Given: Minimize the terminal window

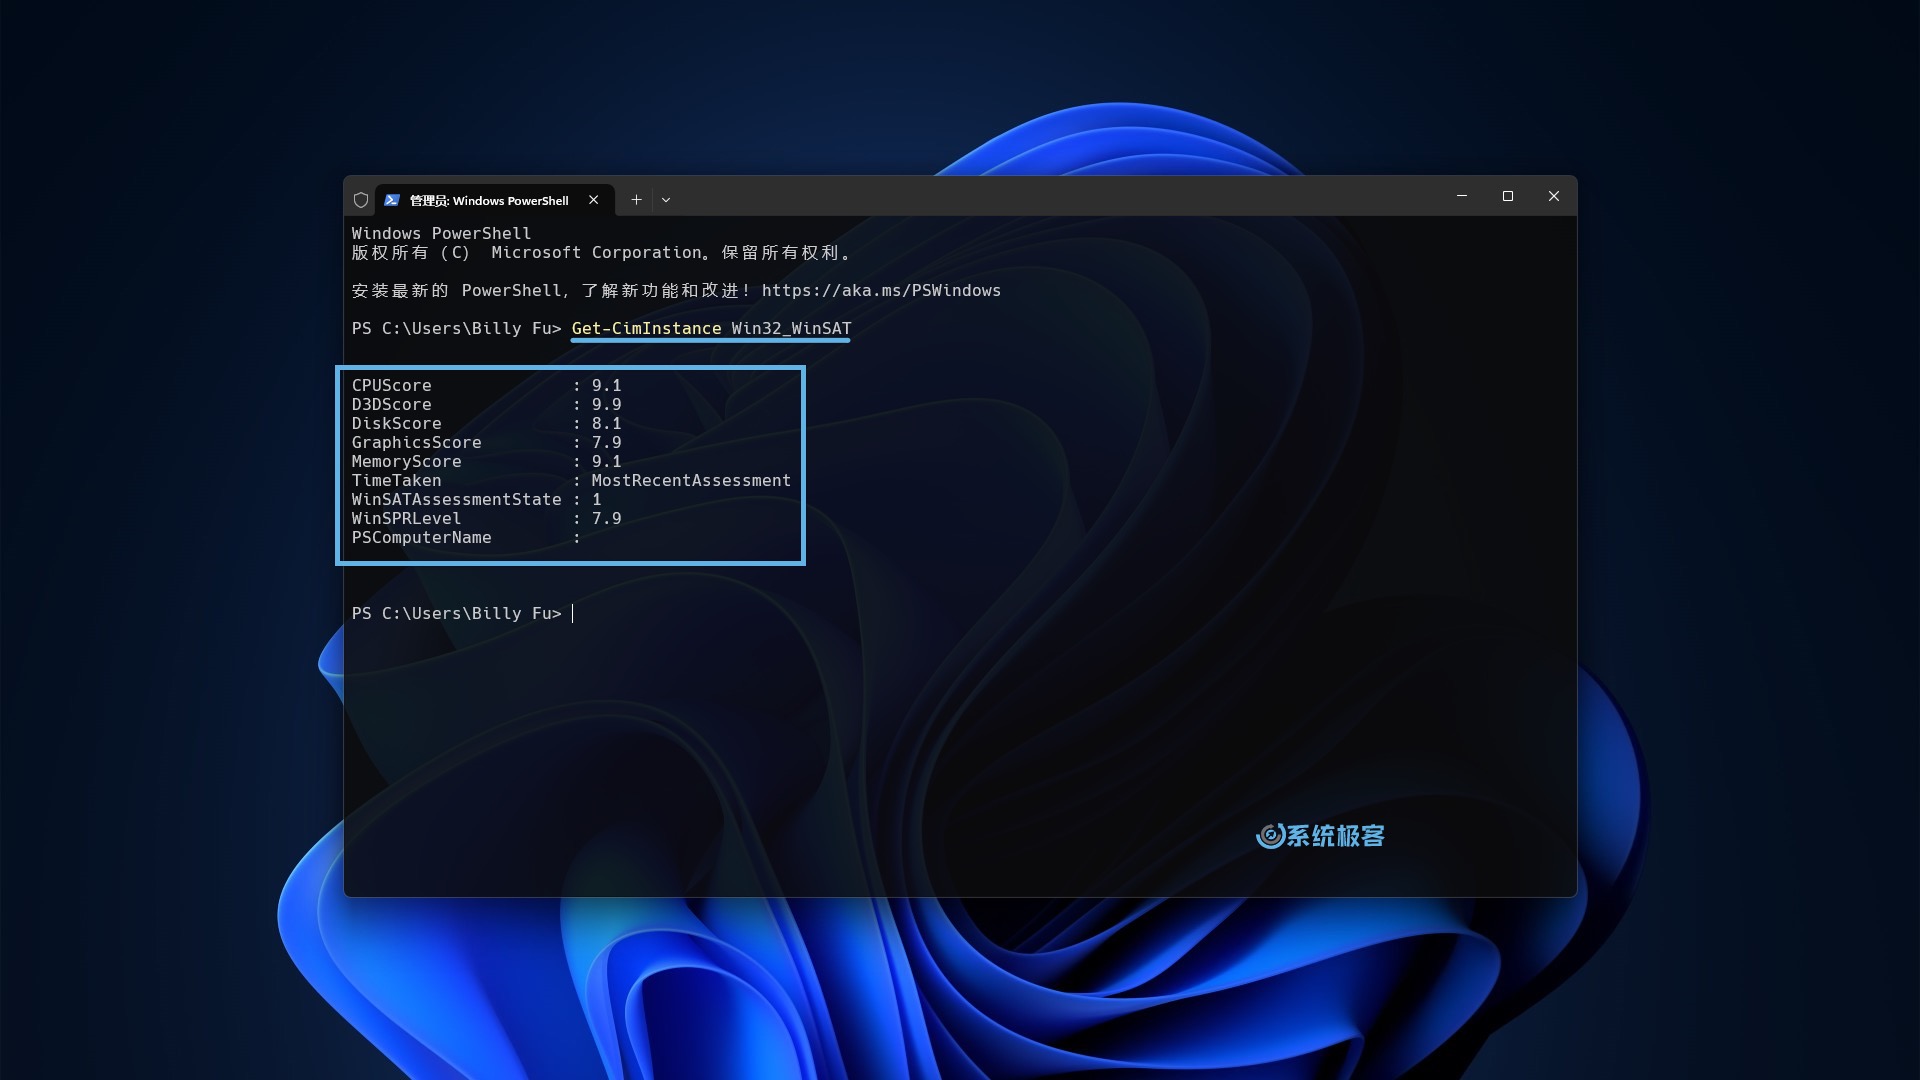Looking at the screenshot, I should (x=1462, y=196).
